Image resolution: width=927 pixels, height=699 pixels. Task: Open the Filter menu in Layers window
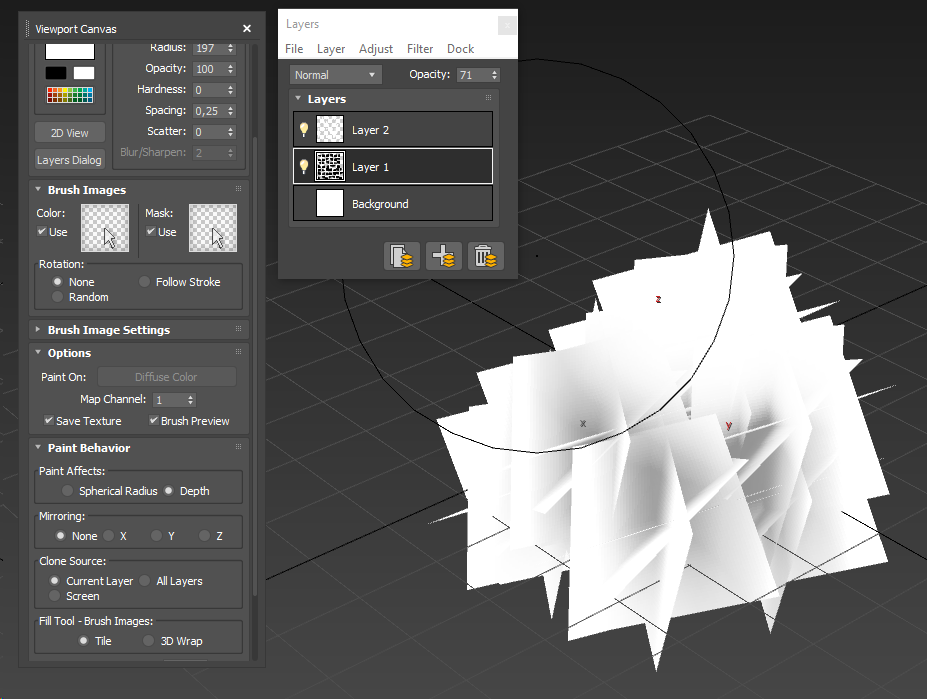pyautogui.click(x=420, y=49)
